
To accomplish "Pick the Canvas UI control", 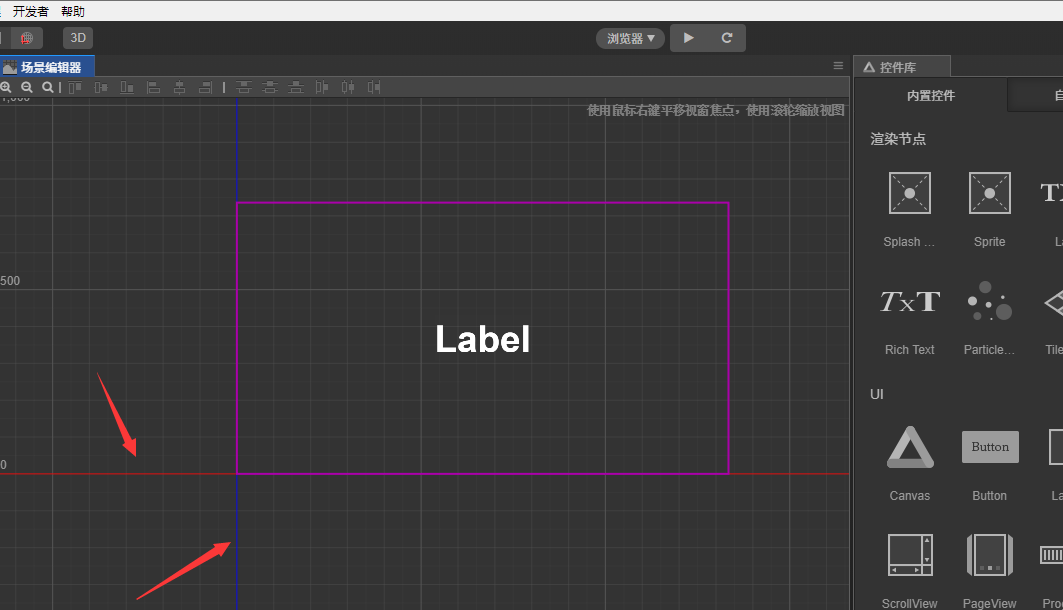I will [x=910, y=464].
